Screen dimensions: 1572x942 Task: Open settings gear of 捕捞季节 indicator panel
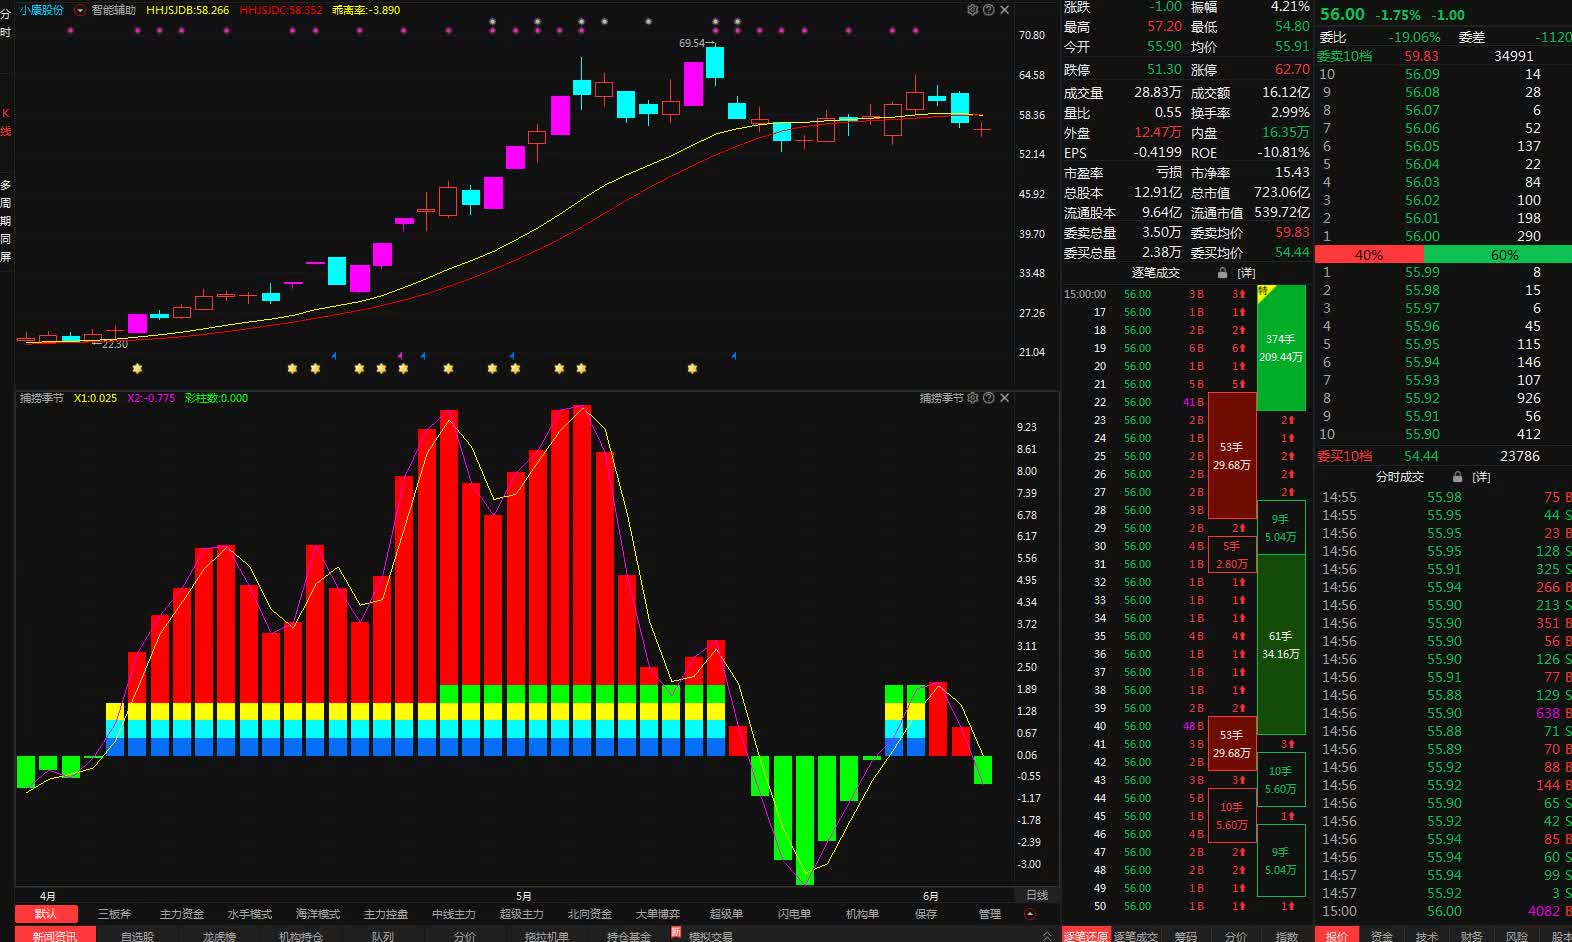pos(972,398)
